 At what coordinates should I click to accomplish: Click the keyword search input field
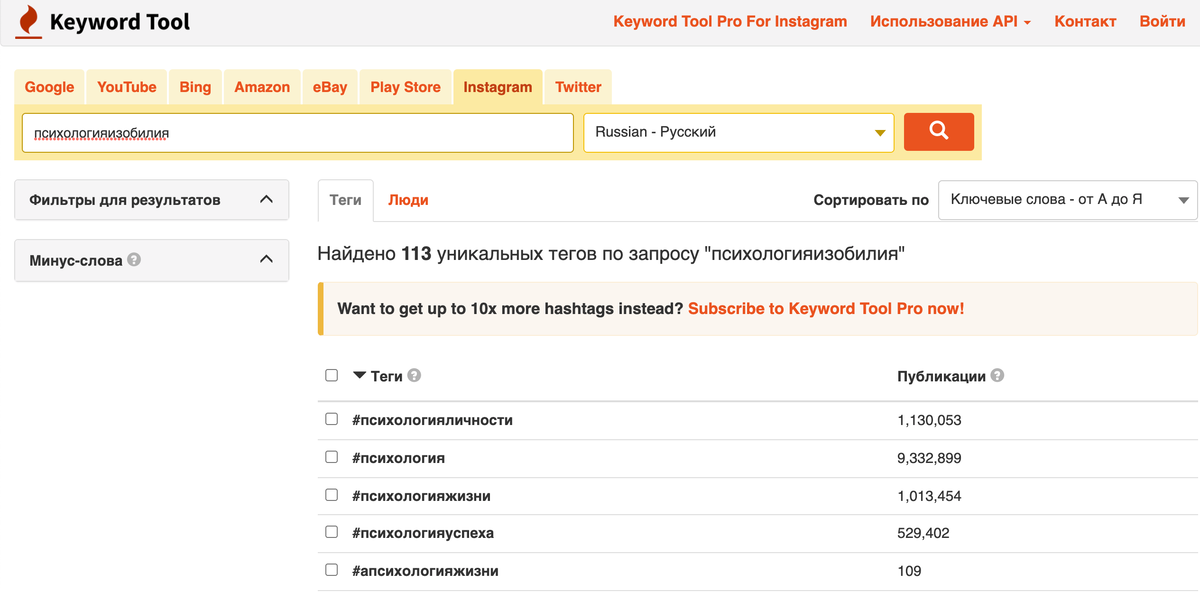point(298,132)
